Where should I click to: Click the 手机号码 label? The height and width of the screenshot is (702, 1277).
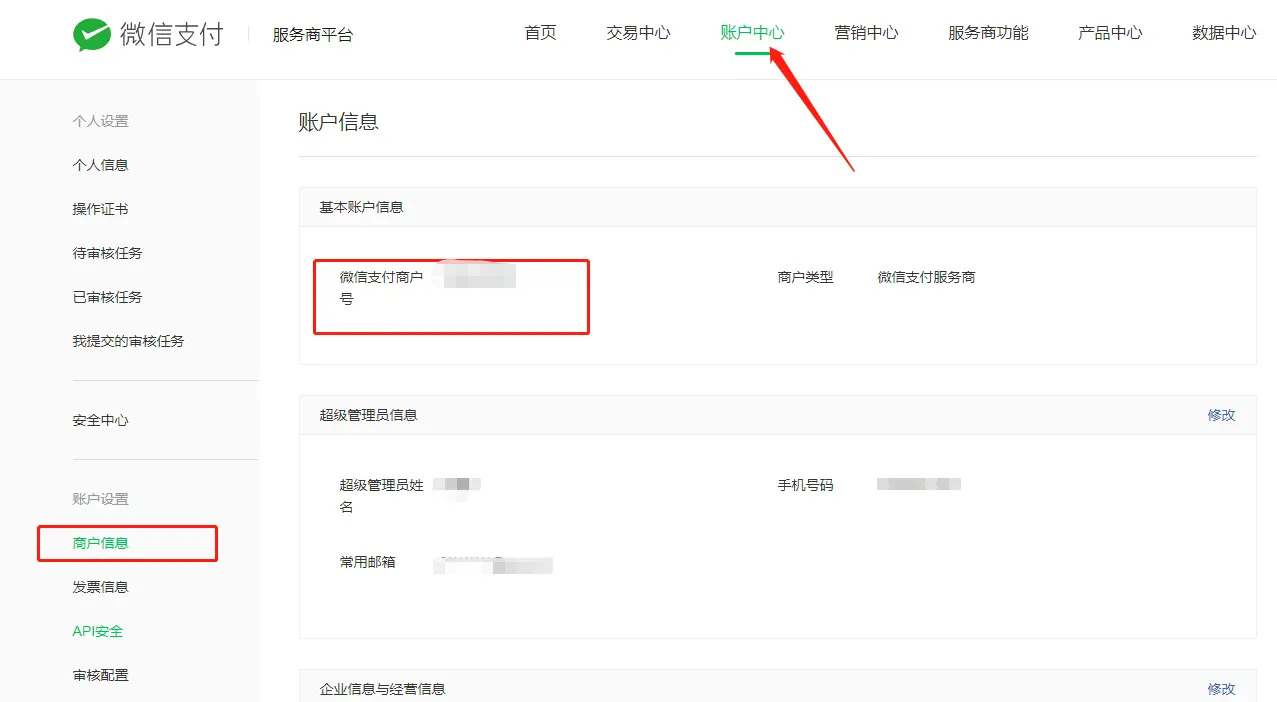805,485
